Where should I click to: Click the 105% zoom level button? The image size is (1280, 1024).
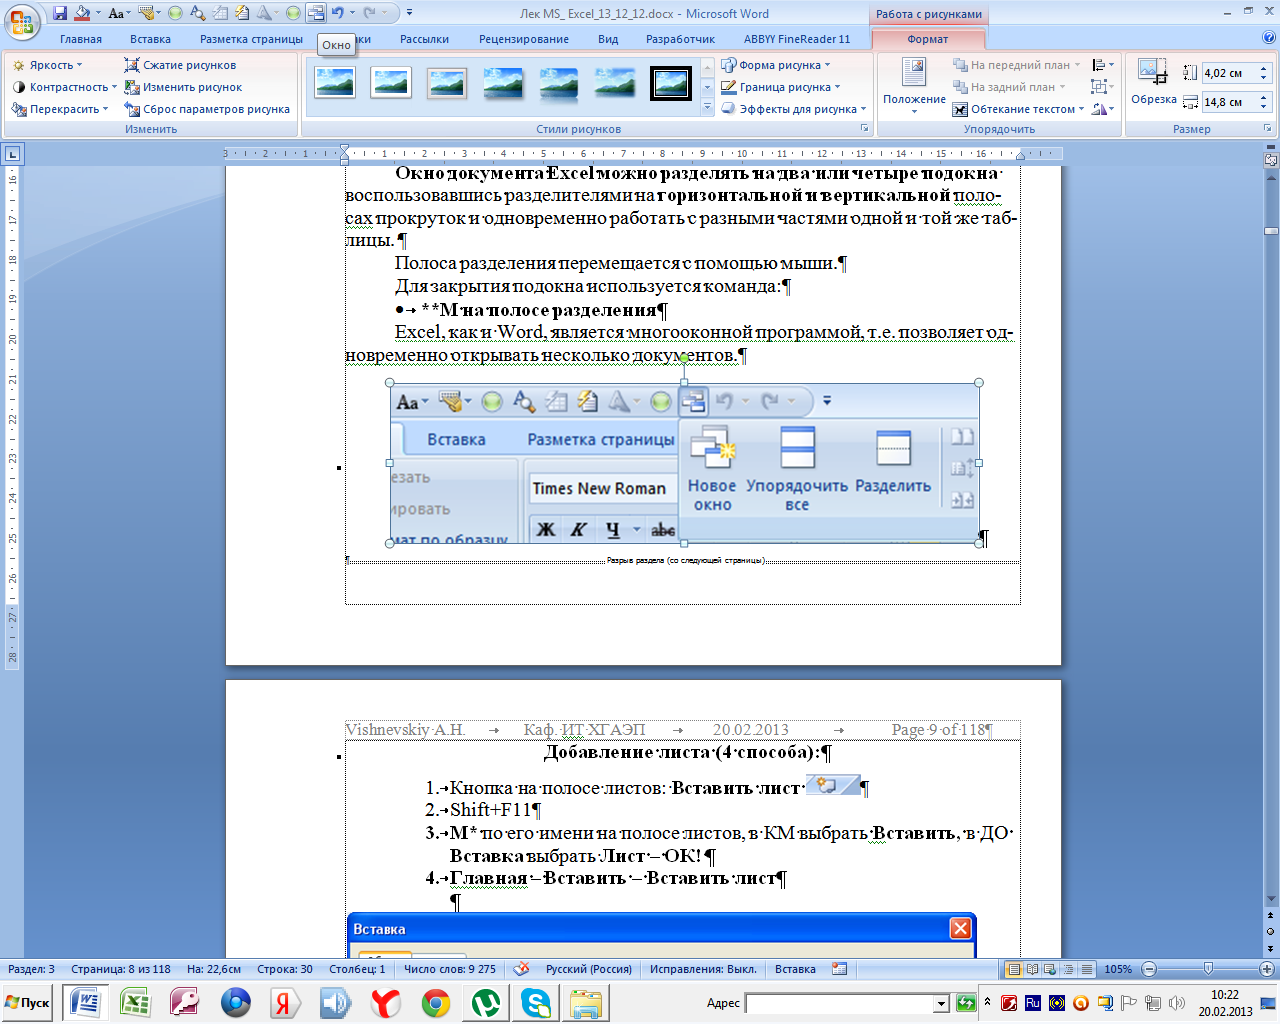click(x=1118, y=969)
